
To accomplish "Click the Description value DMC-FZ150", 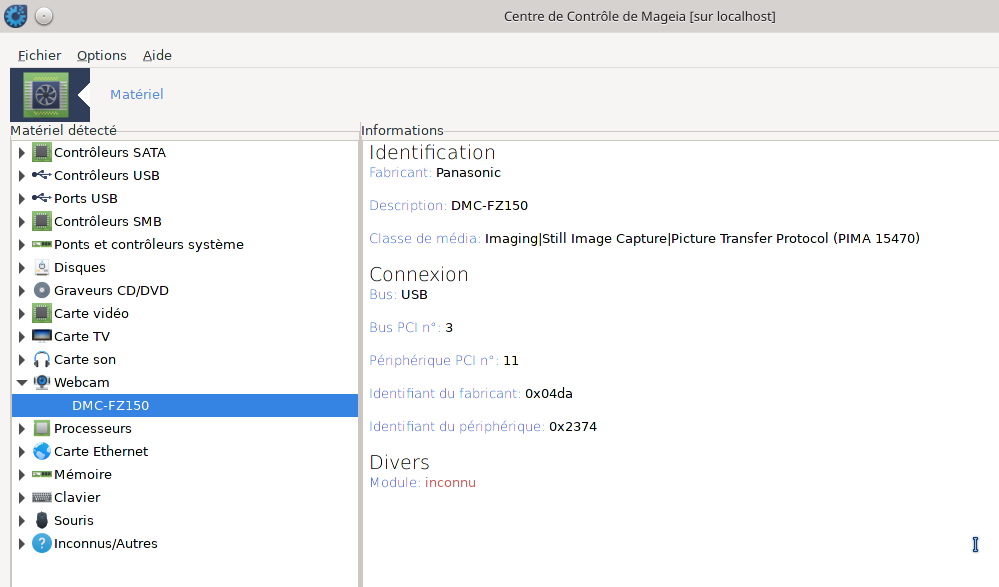I will [489, 205].
